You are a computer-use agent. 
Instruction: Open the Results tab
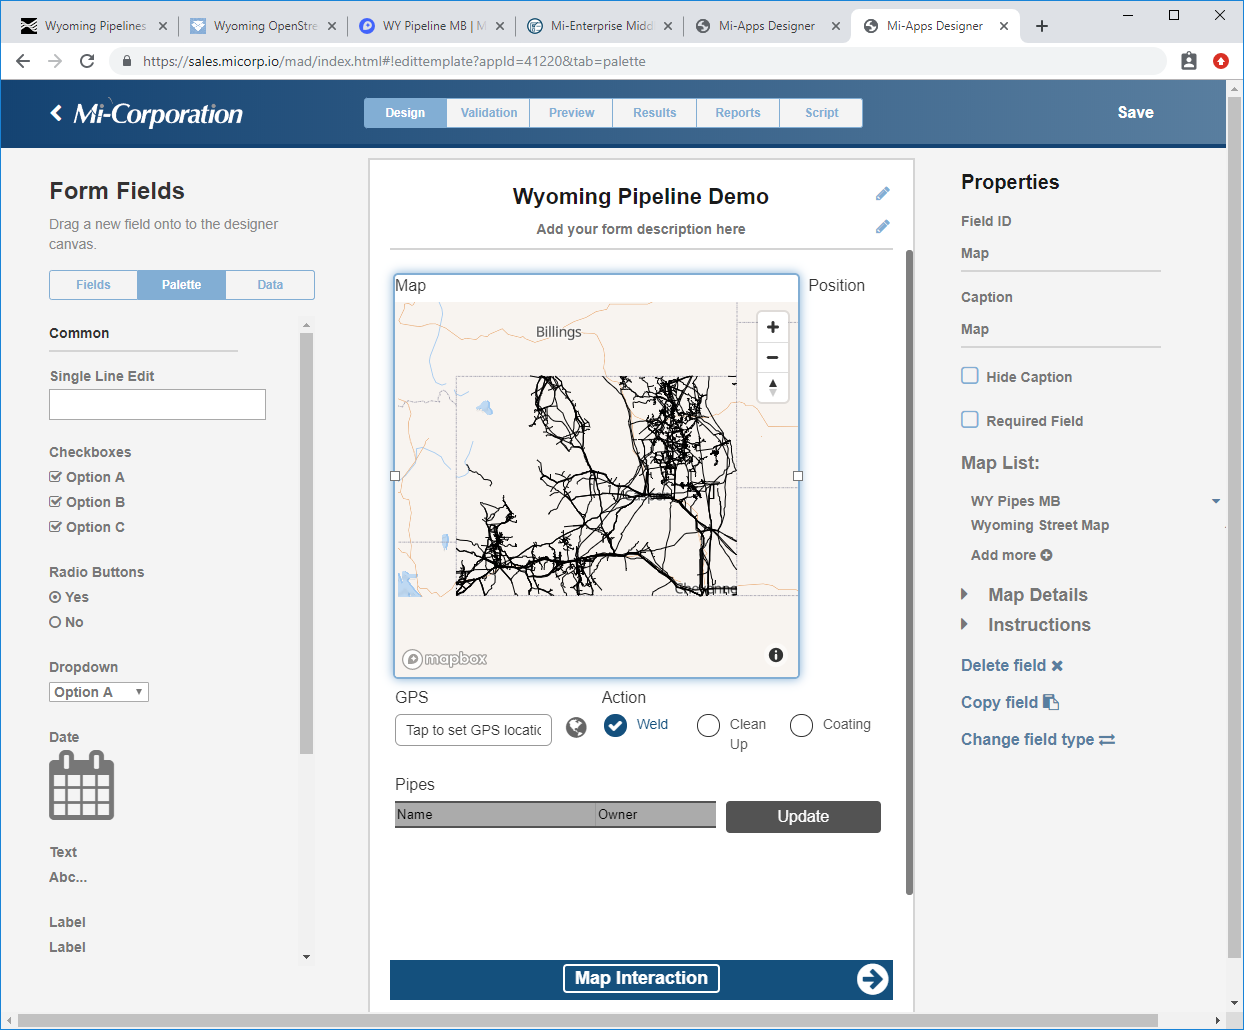click(x=655, y=113)
